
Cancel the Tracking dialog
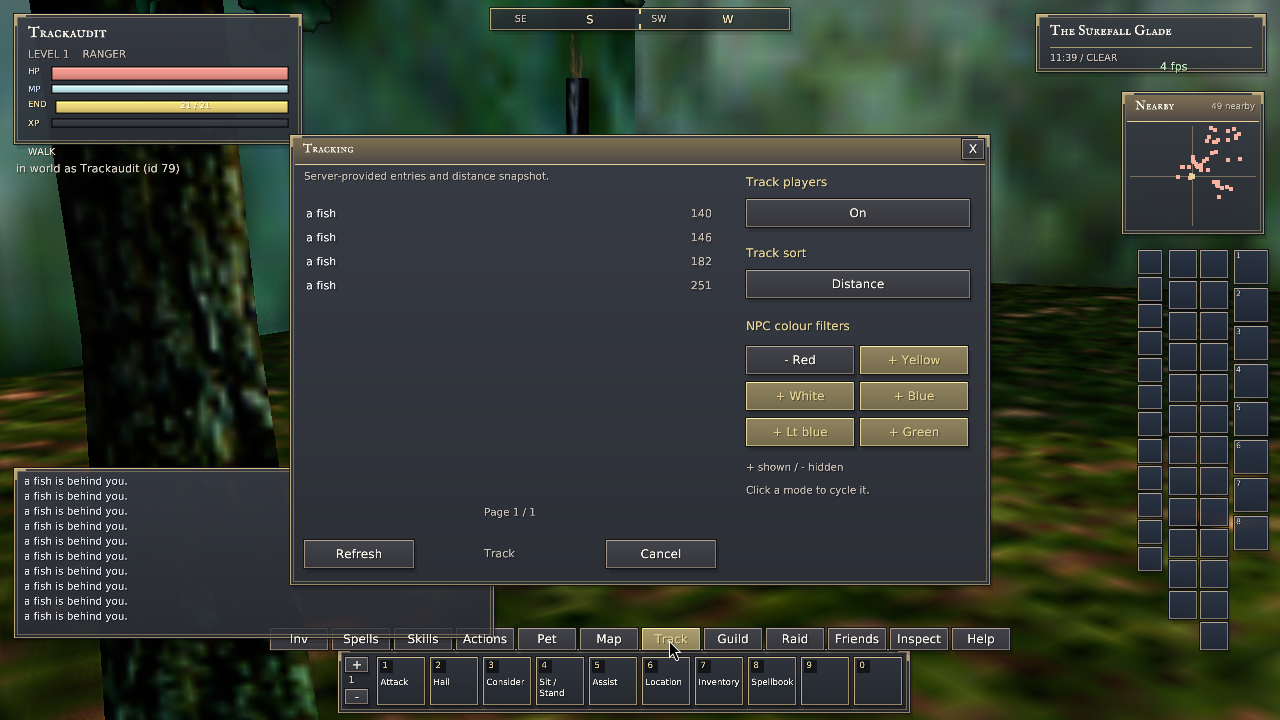661,554
